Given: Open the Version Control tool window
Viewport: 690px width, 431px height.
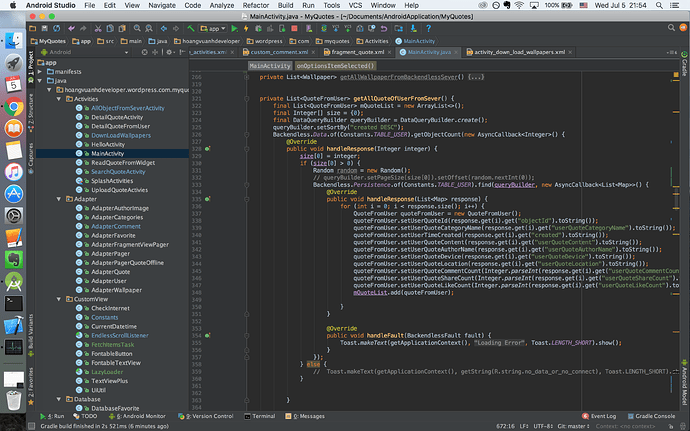Looking at the screenshot, I should tap(206, 416).
